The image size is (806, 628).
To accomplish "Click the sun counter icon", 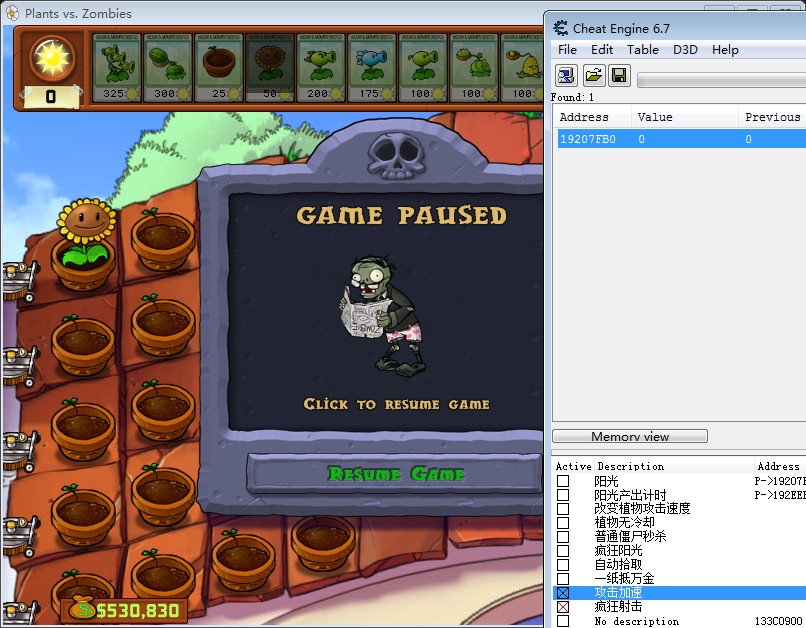I will 52,58.
